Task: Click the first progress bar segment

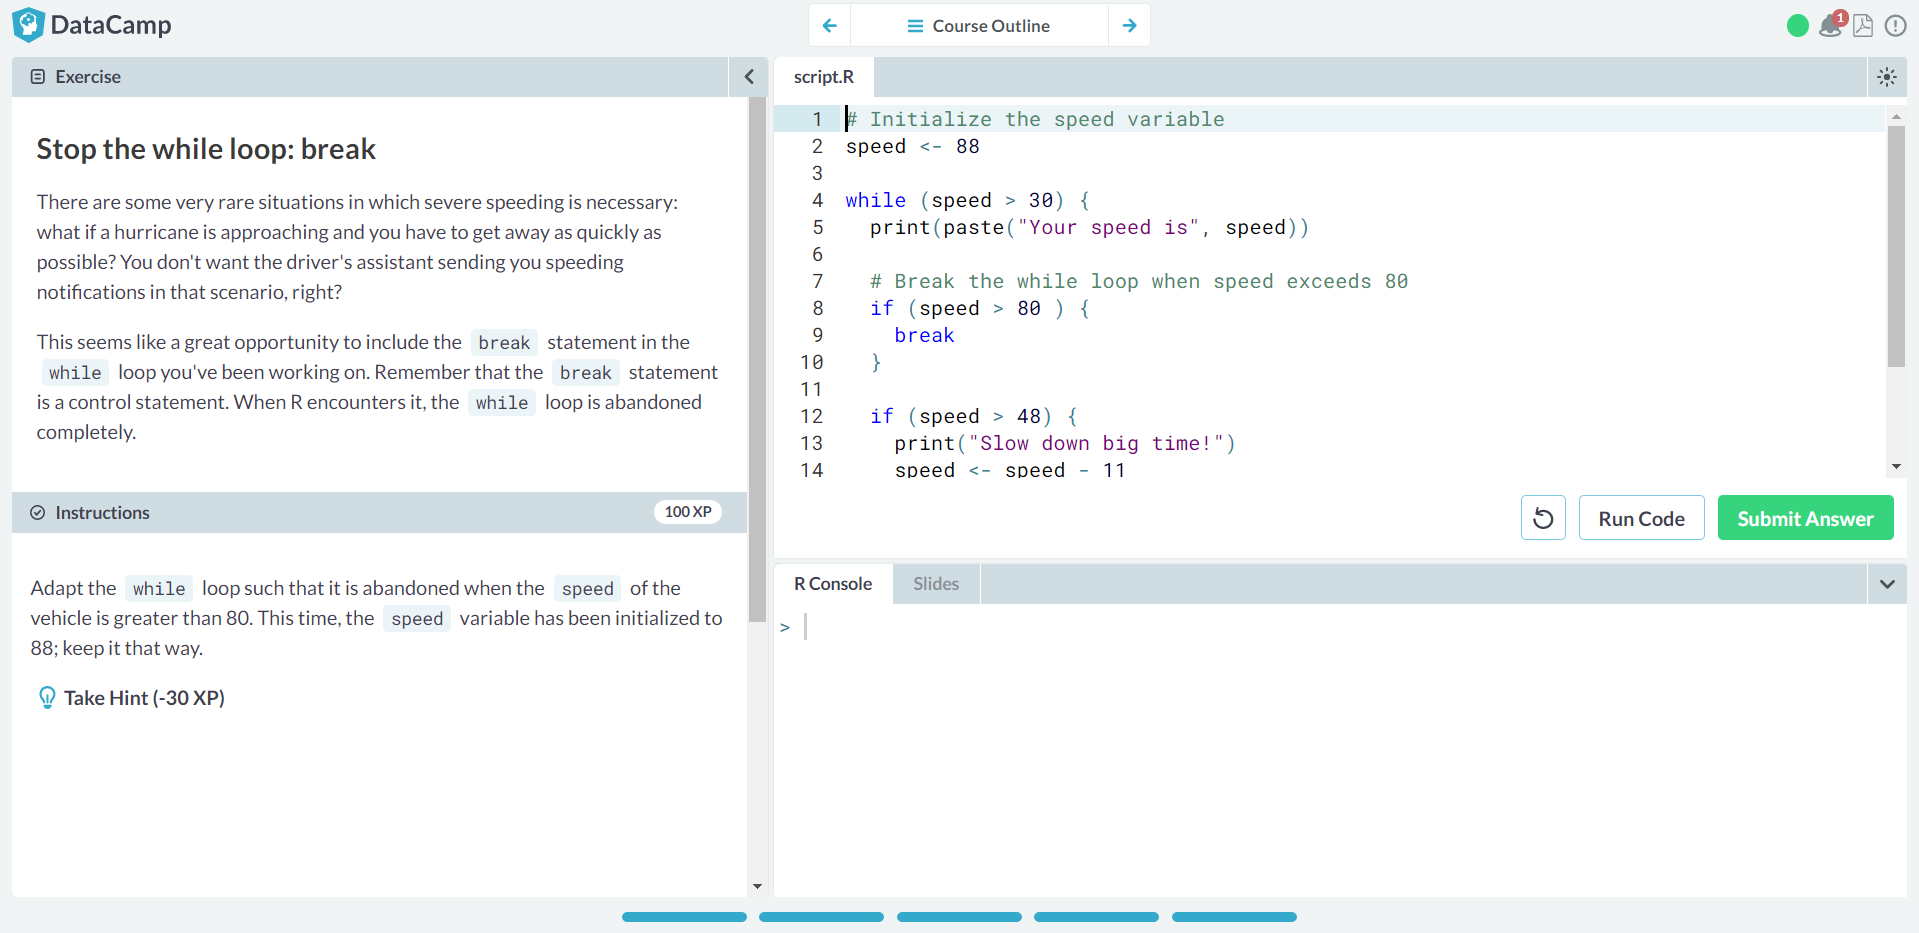Action: tap(684, 917)
